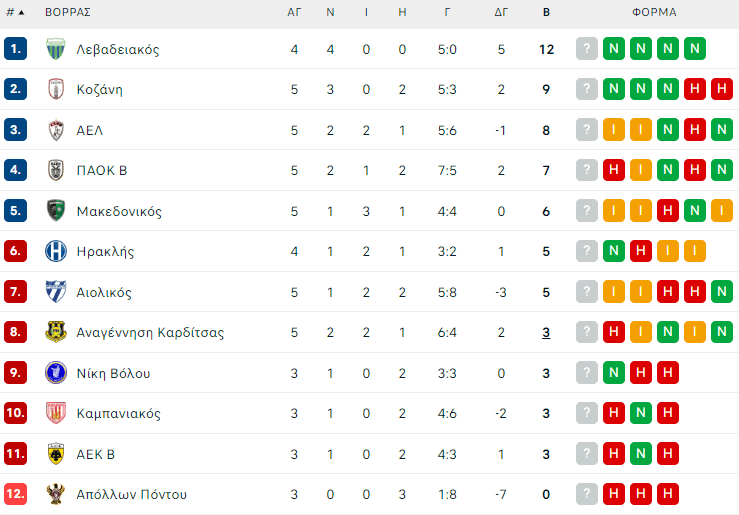Sort standings by the ΔΓ goal difference column
Image resolution: width=739 pixels, height=515 pixels.
(501, 13)
